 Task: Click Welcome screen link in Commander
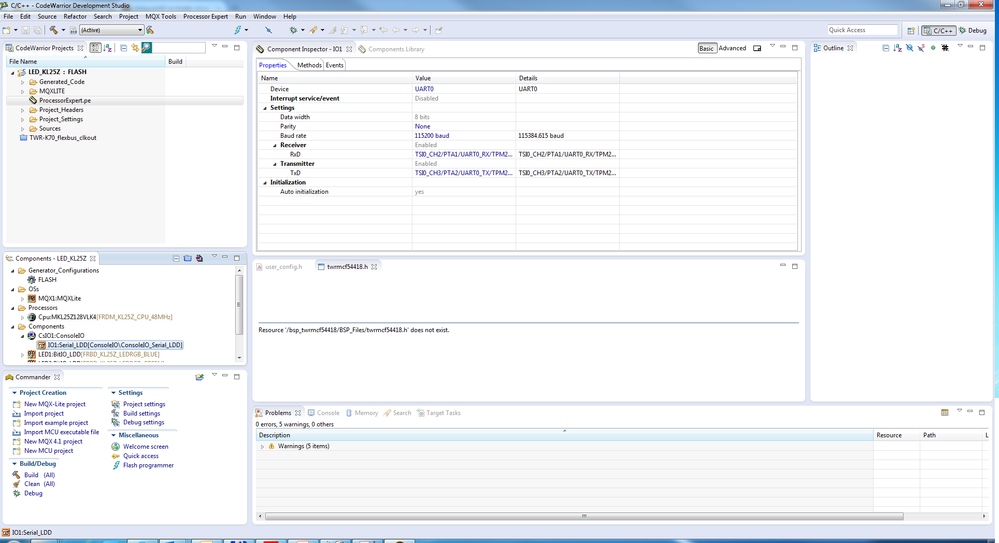coord(146,447)
